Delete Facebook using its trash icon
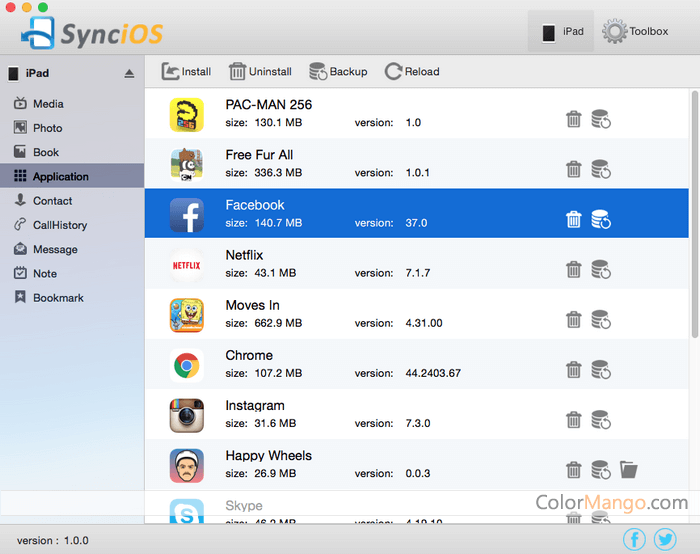This screenshot has width=700, height=554. (574, 219)
